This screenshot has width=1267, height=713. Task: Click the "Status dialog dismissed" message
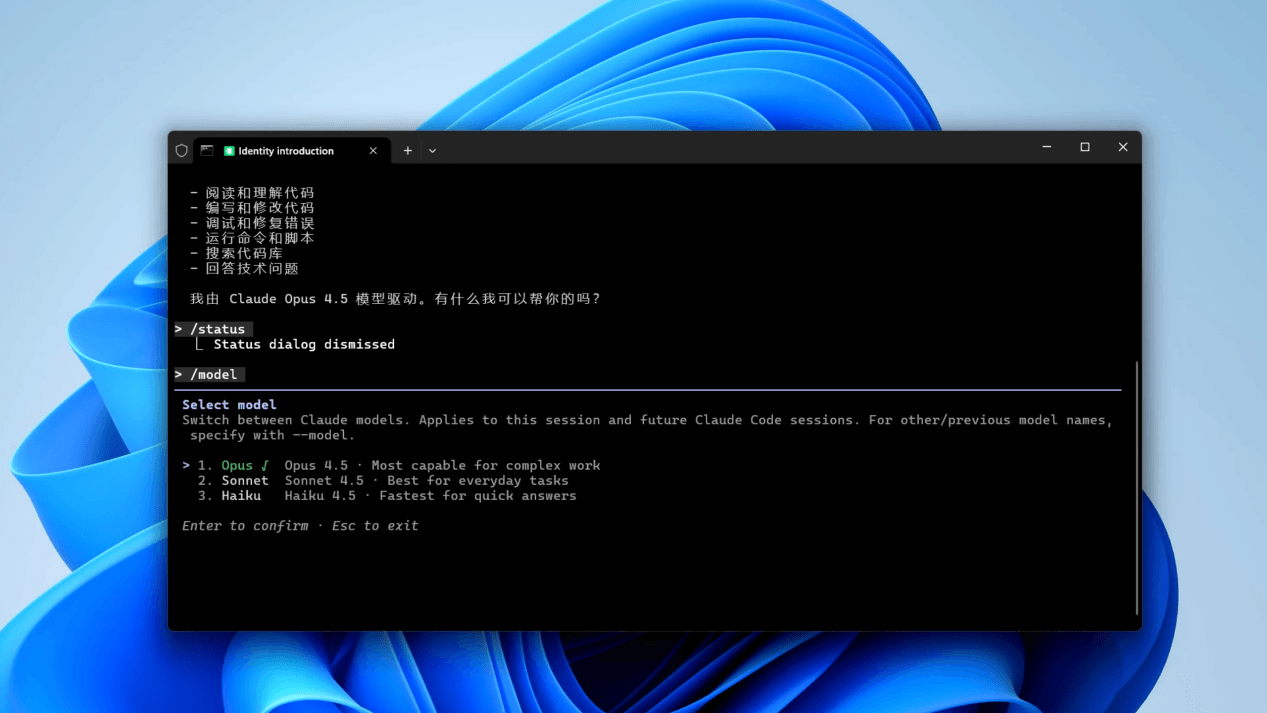pyautogui.click(x=304, y=345)
